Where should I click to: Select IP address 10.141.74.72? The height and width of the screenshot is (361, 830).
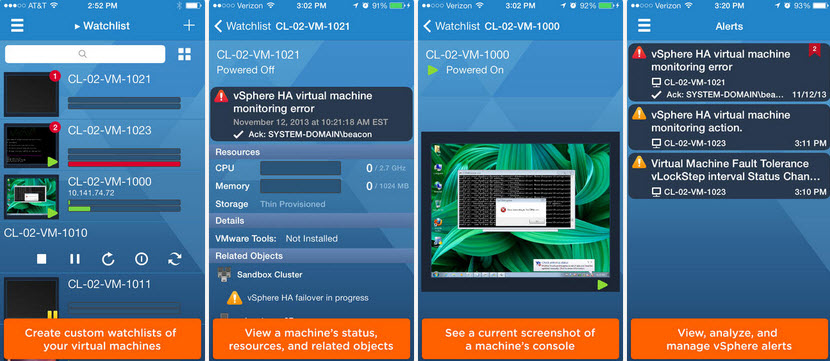point(91,193)
